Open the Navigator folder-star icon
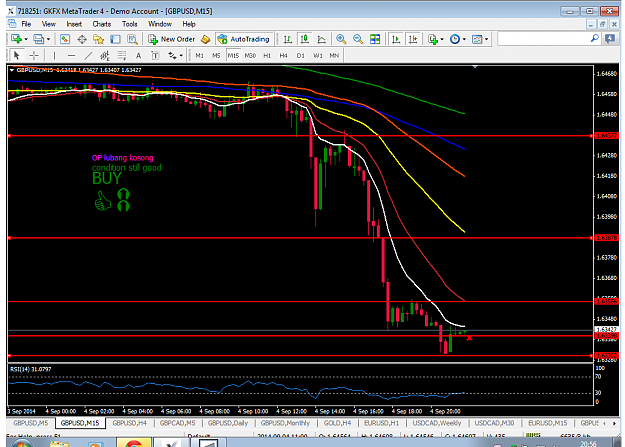Viewport: 625px width, 447px height. [98, 39]
